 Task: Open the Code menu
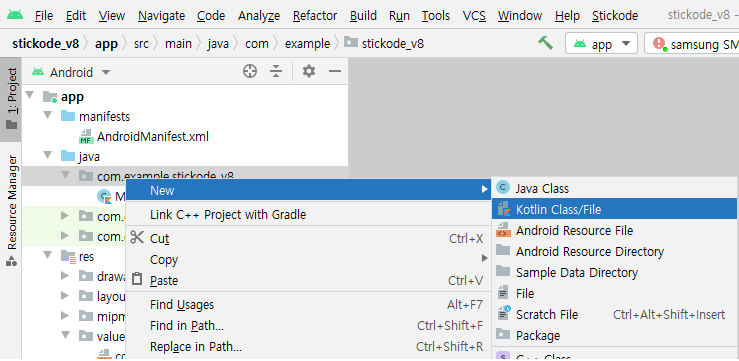211,16
